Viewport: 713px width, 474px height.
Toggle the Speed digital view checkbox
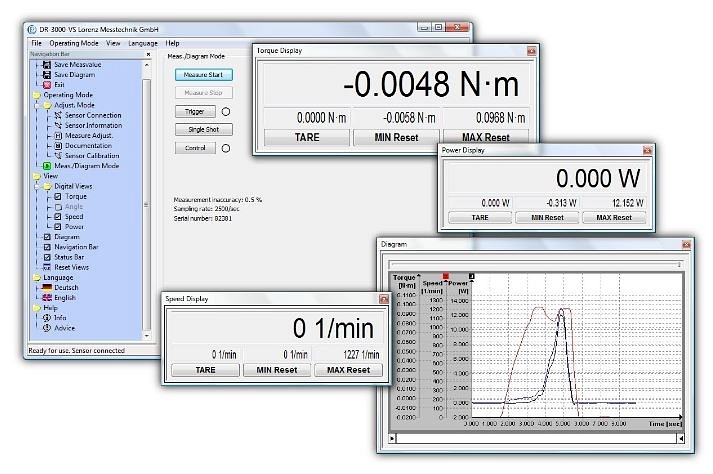58,217
